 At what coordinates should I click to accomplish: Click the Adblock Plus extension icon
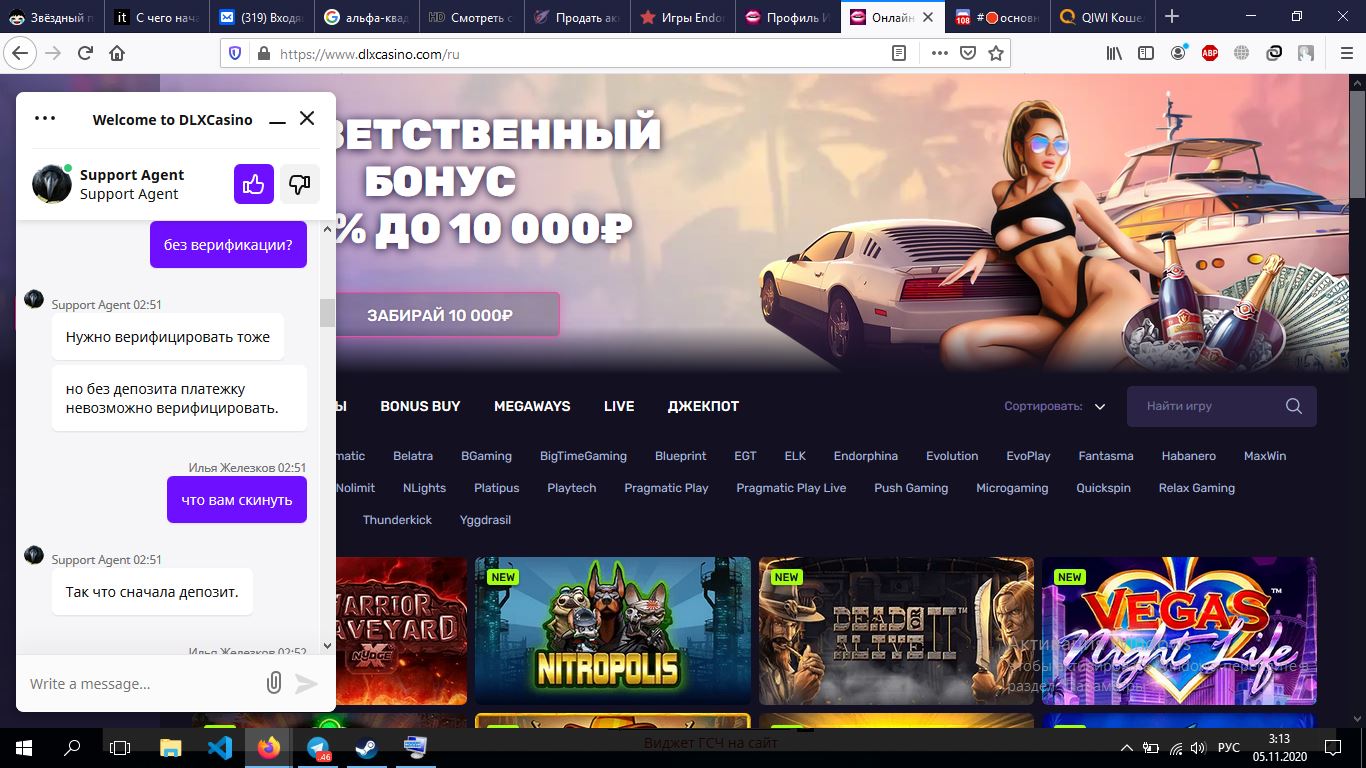click(1210, 53)
